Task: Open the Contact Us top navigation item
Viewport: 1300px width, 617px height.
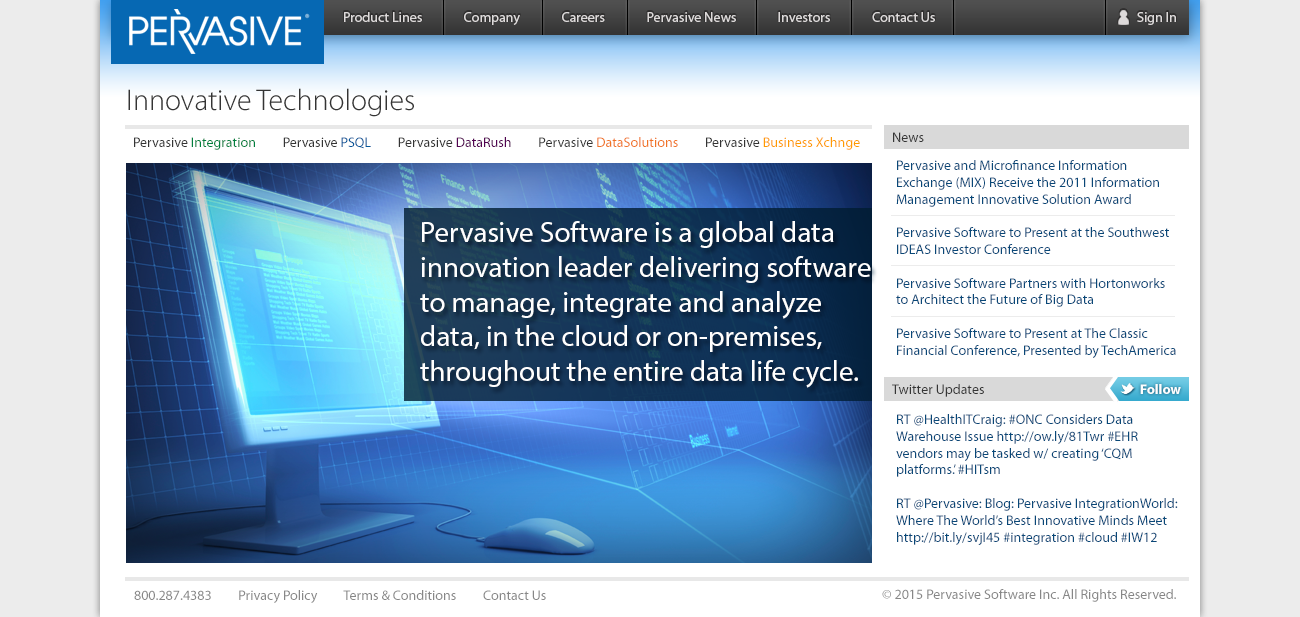Action: [x=903, y=17]
